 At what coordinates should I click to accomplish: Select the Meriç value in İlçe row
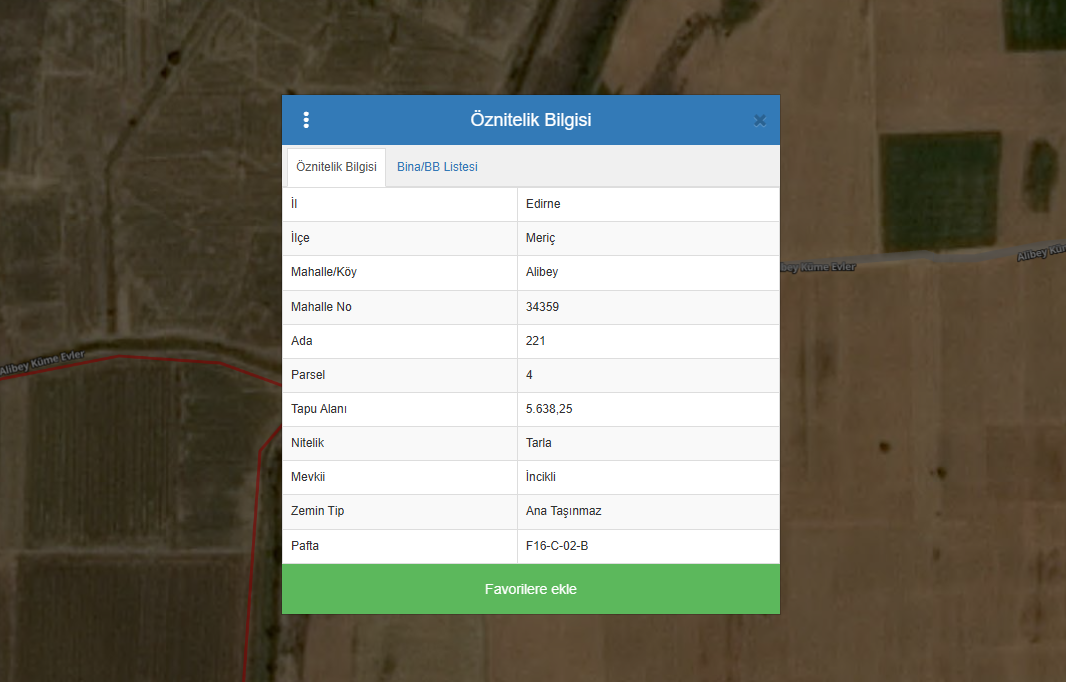pos(540,238)
